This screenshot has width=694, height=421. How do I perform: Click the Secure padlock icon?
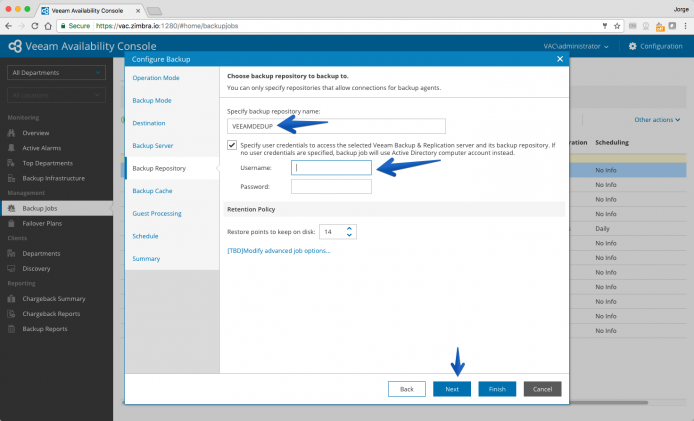pyautogui.click(x=63, y=26)
